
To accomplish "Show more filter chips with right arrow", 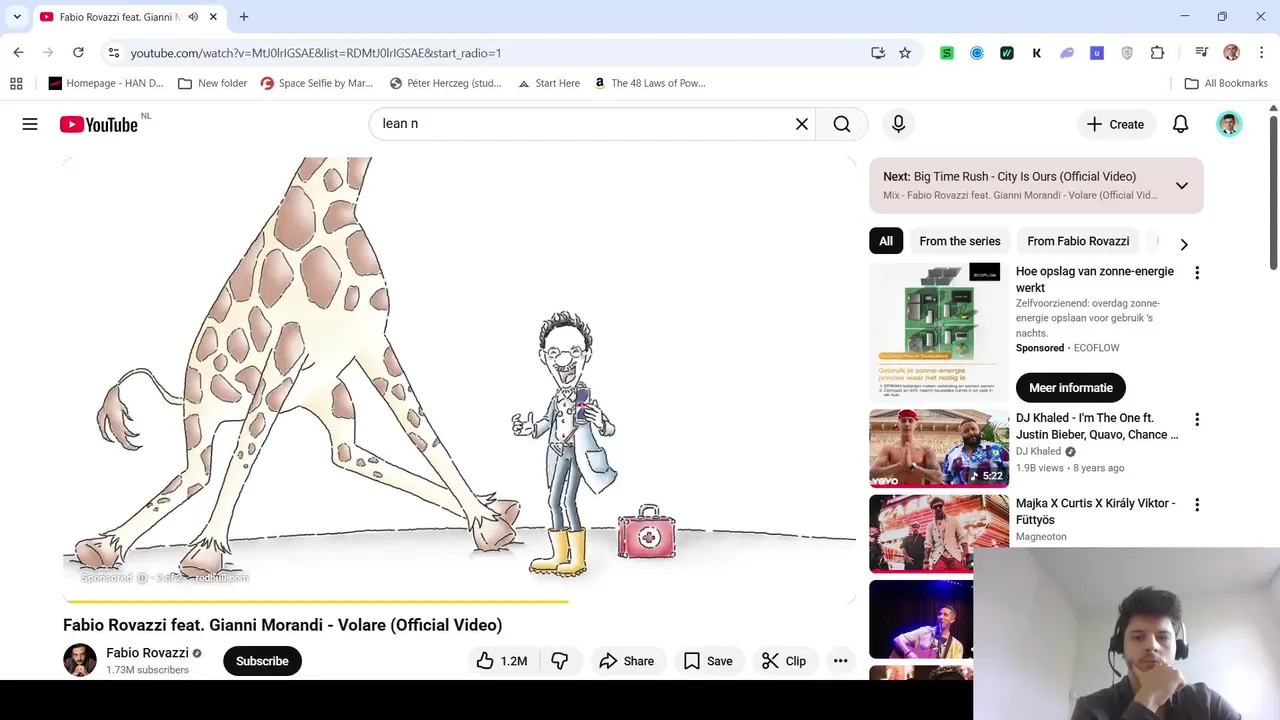I will [1184, 244].
